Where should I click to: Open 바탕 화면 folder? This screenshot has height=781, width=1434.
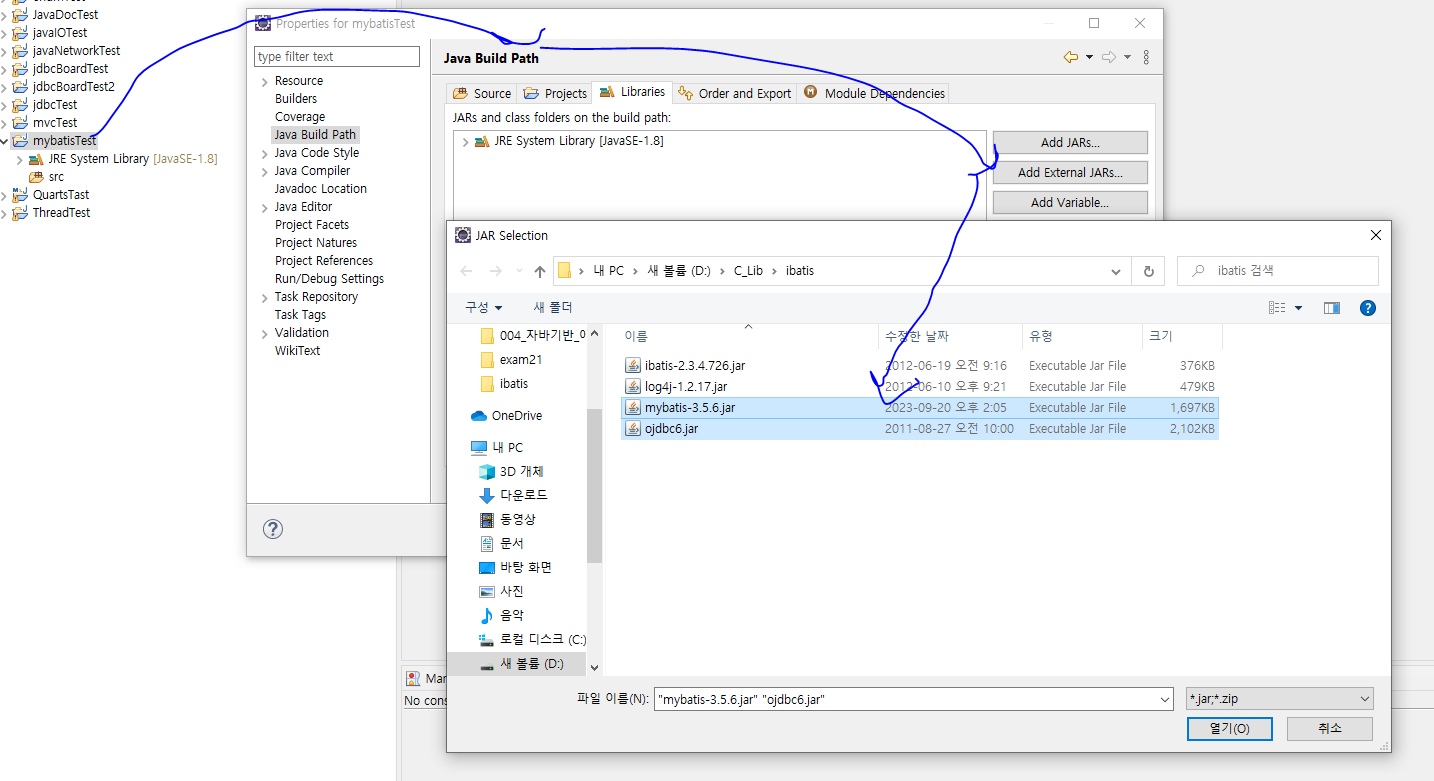tap(525, 568)
